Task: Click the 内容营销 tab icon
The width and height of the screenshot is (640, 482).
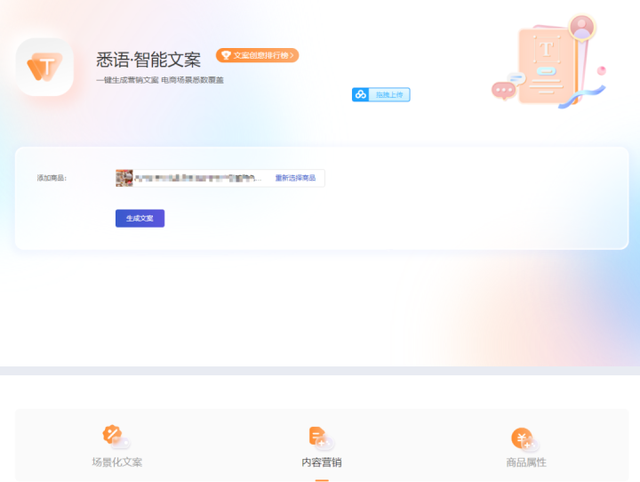Action: click(320, 437)
